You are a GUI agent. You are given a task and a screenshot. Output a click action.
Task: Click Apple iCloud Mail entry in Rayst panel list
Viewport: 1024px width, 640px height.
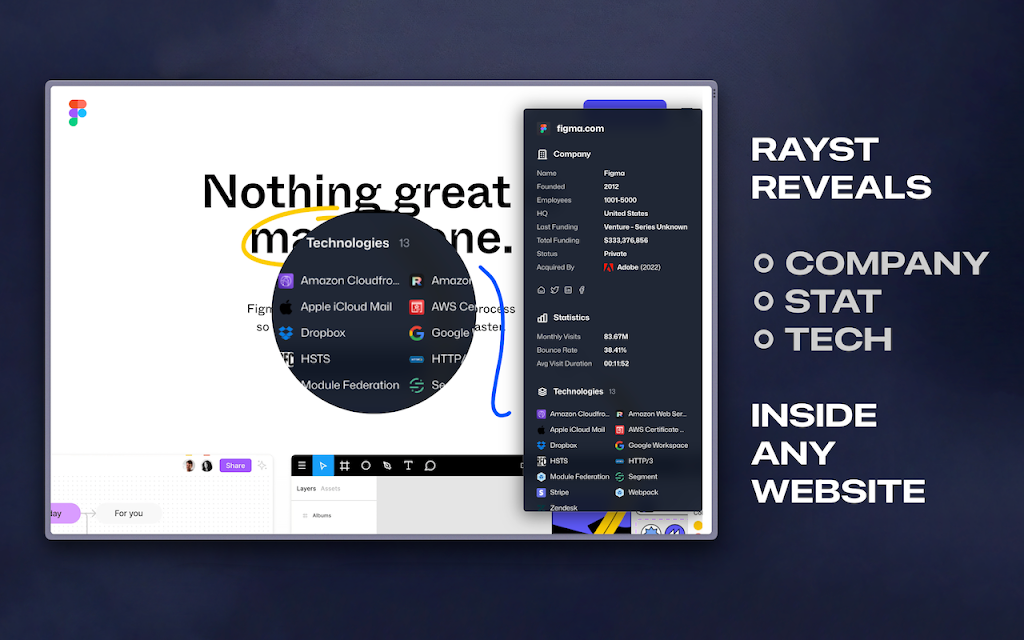coord(571,430)
